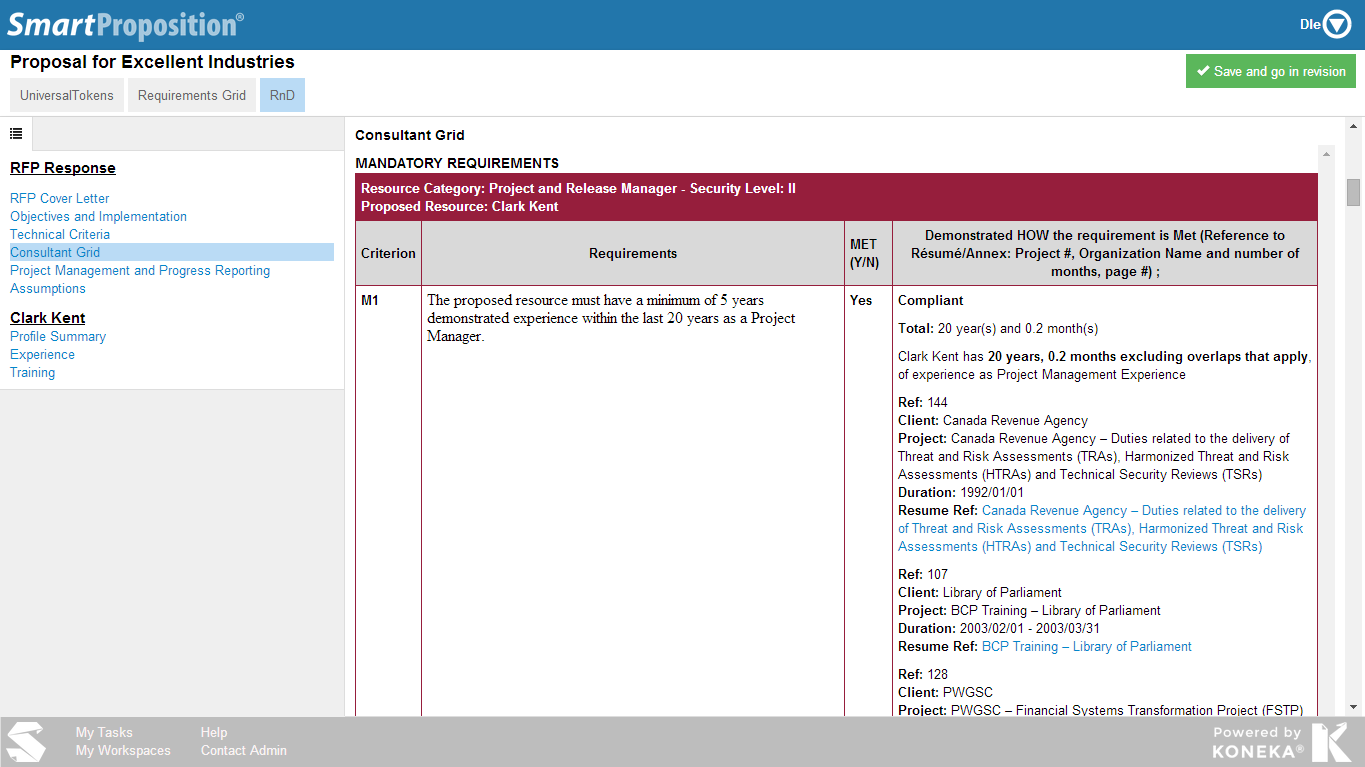1365x767 pixels.
Task: Open the Help link in footer
Action: coord(214,733)
